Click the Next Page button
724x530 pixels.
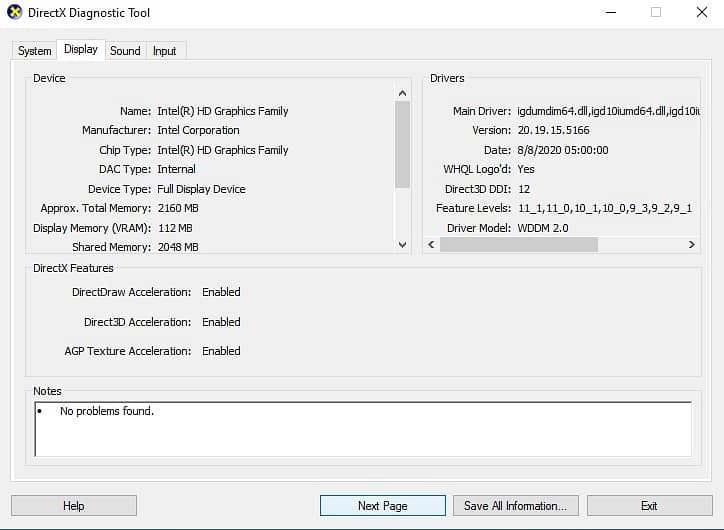(382, 506)
